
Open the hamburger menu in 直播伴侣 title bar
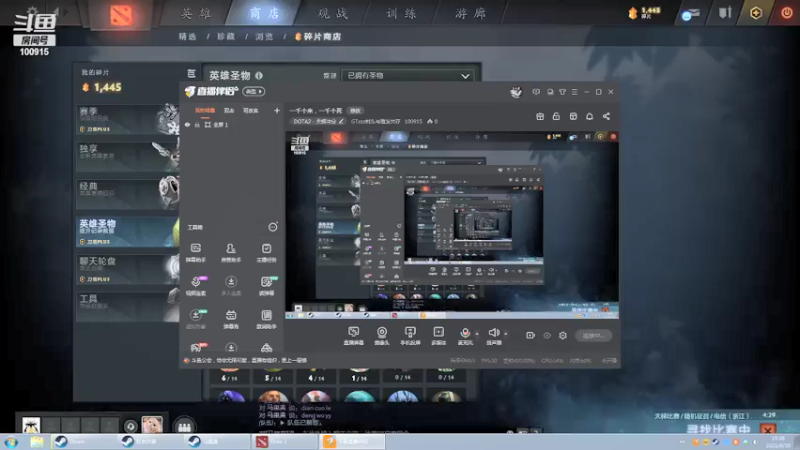pos(574,92)
